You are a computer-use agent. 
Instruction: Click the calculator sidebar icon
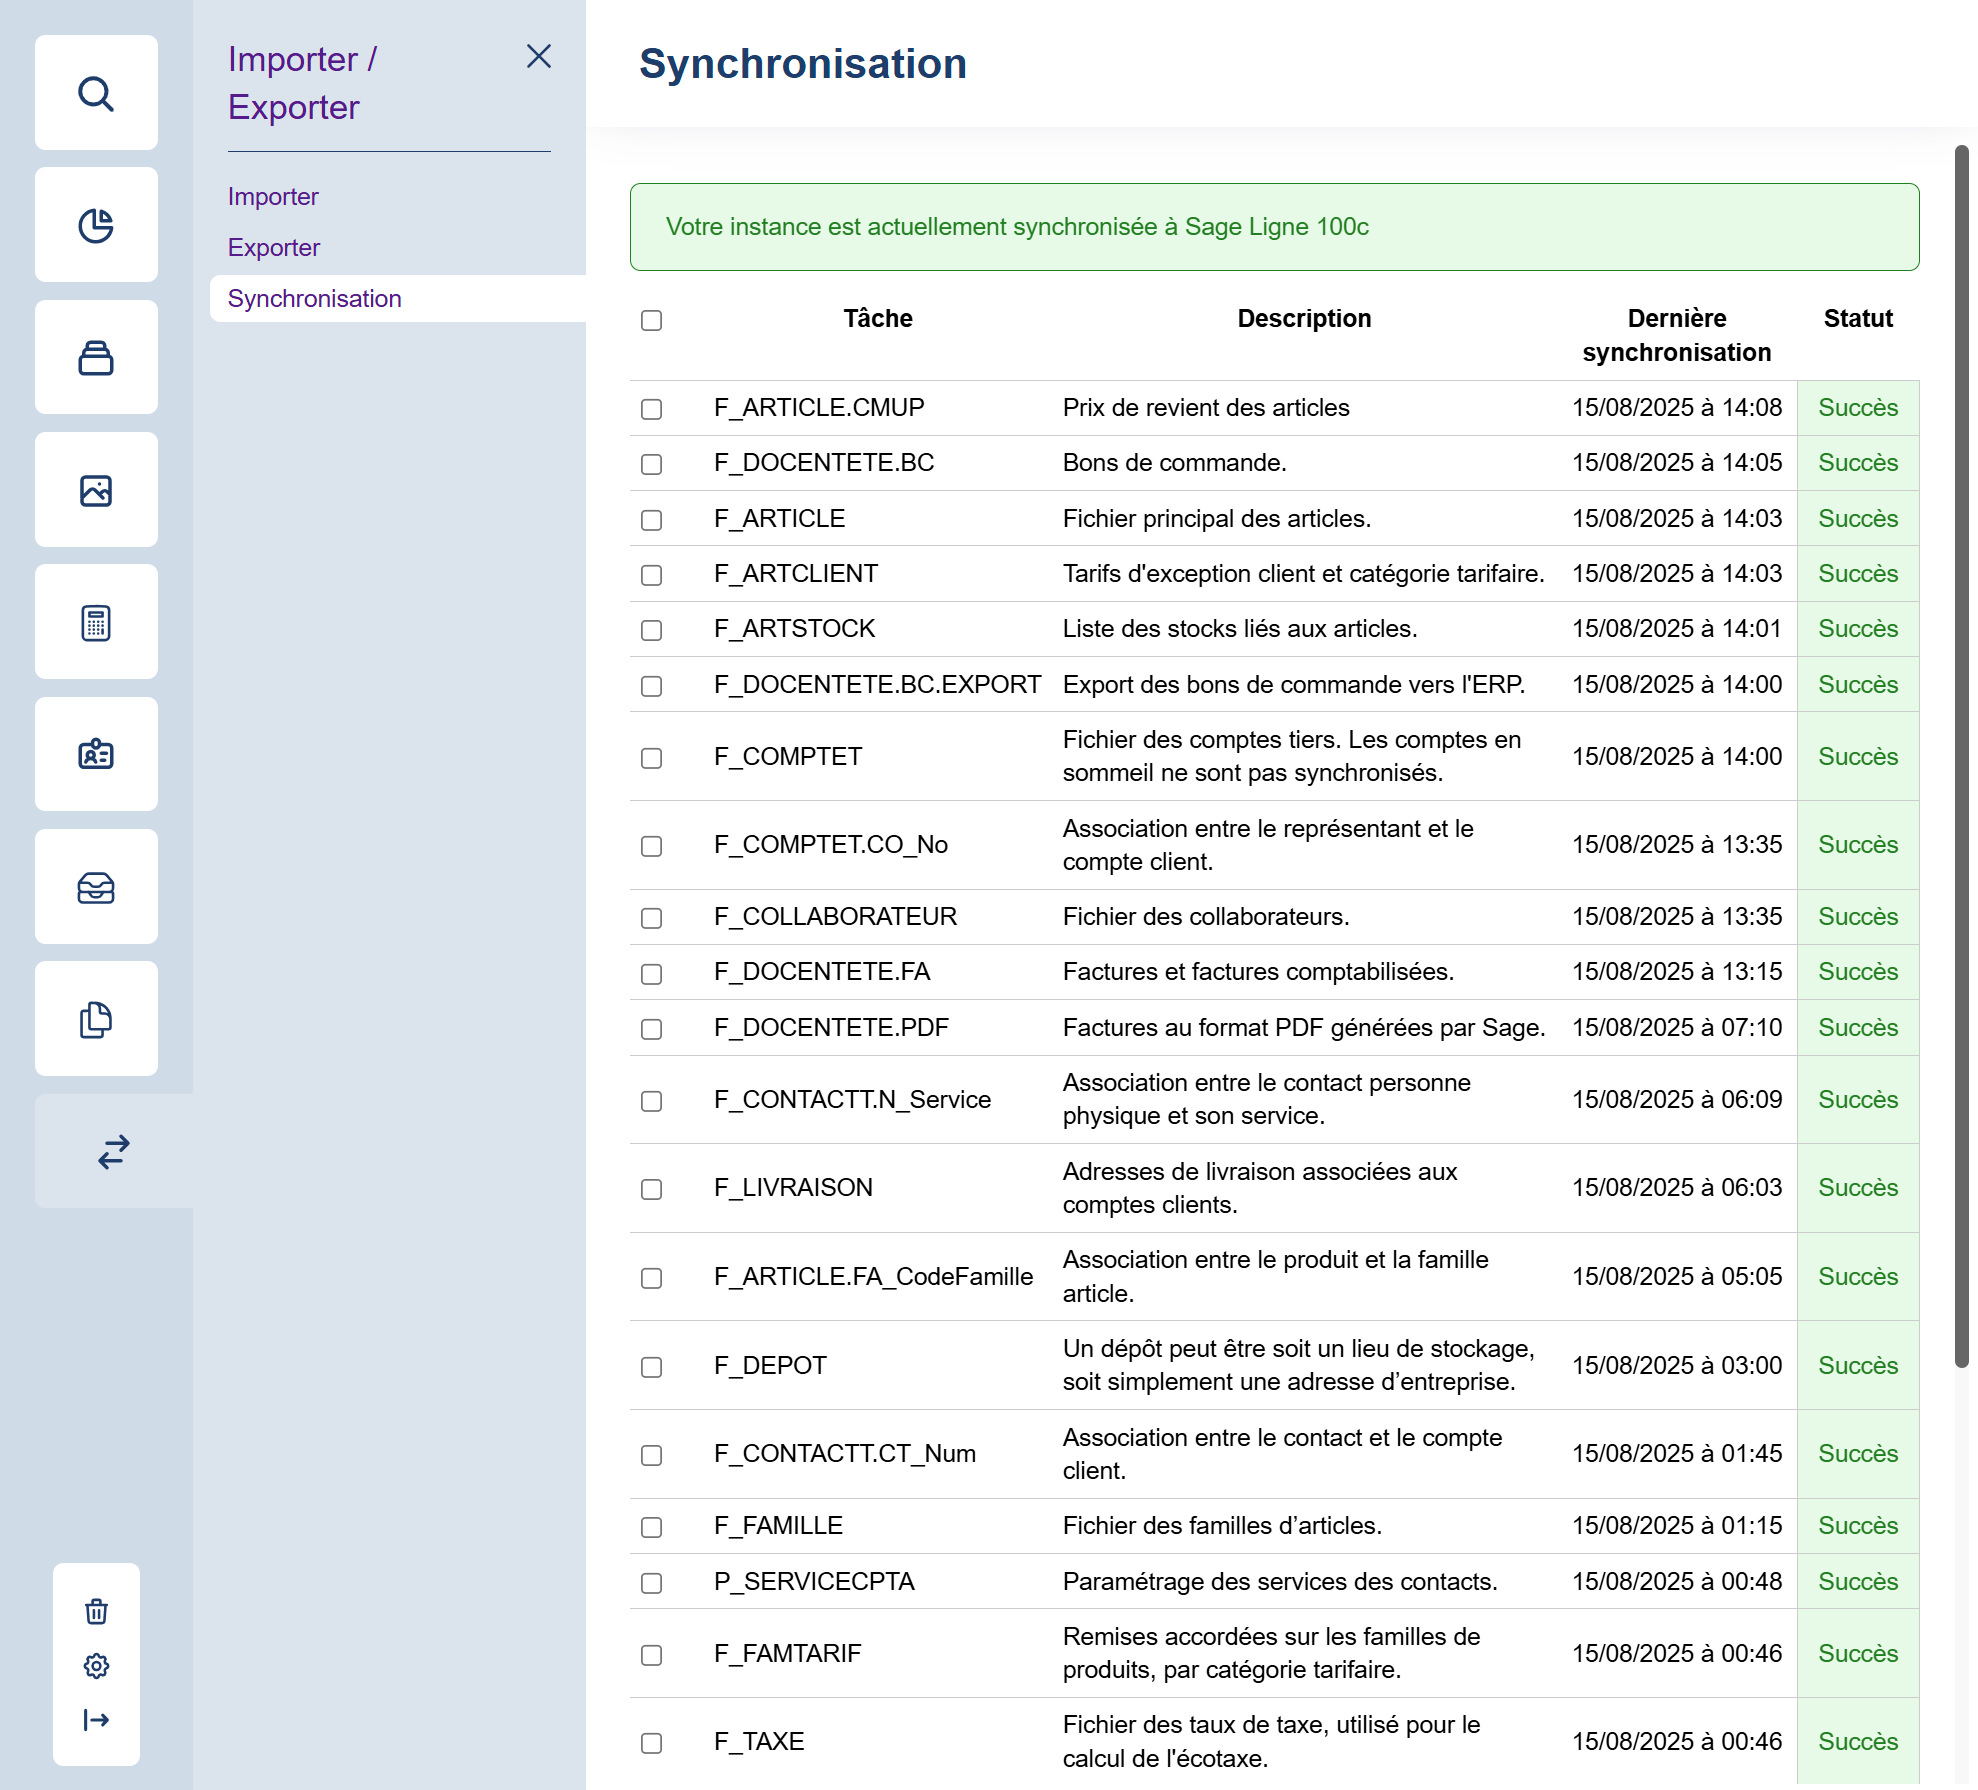pos(96,622)
